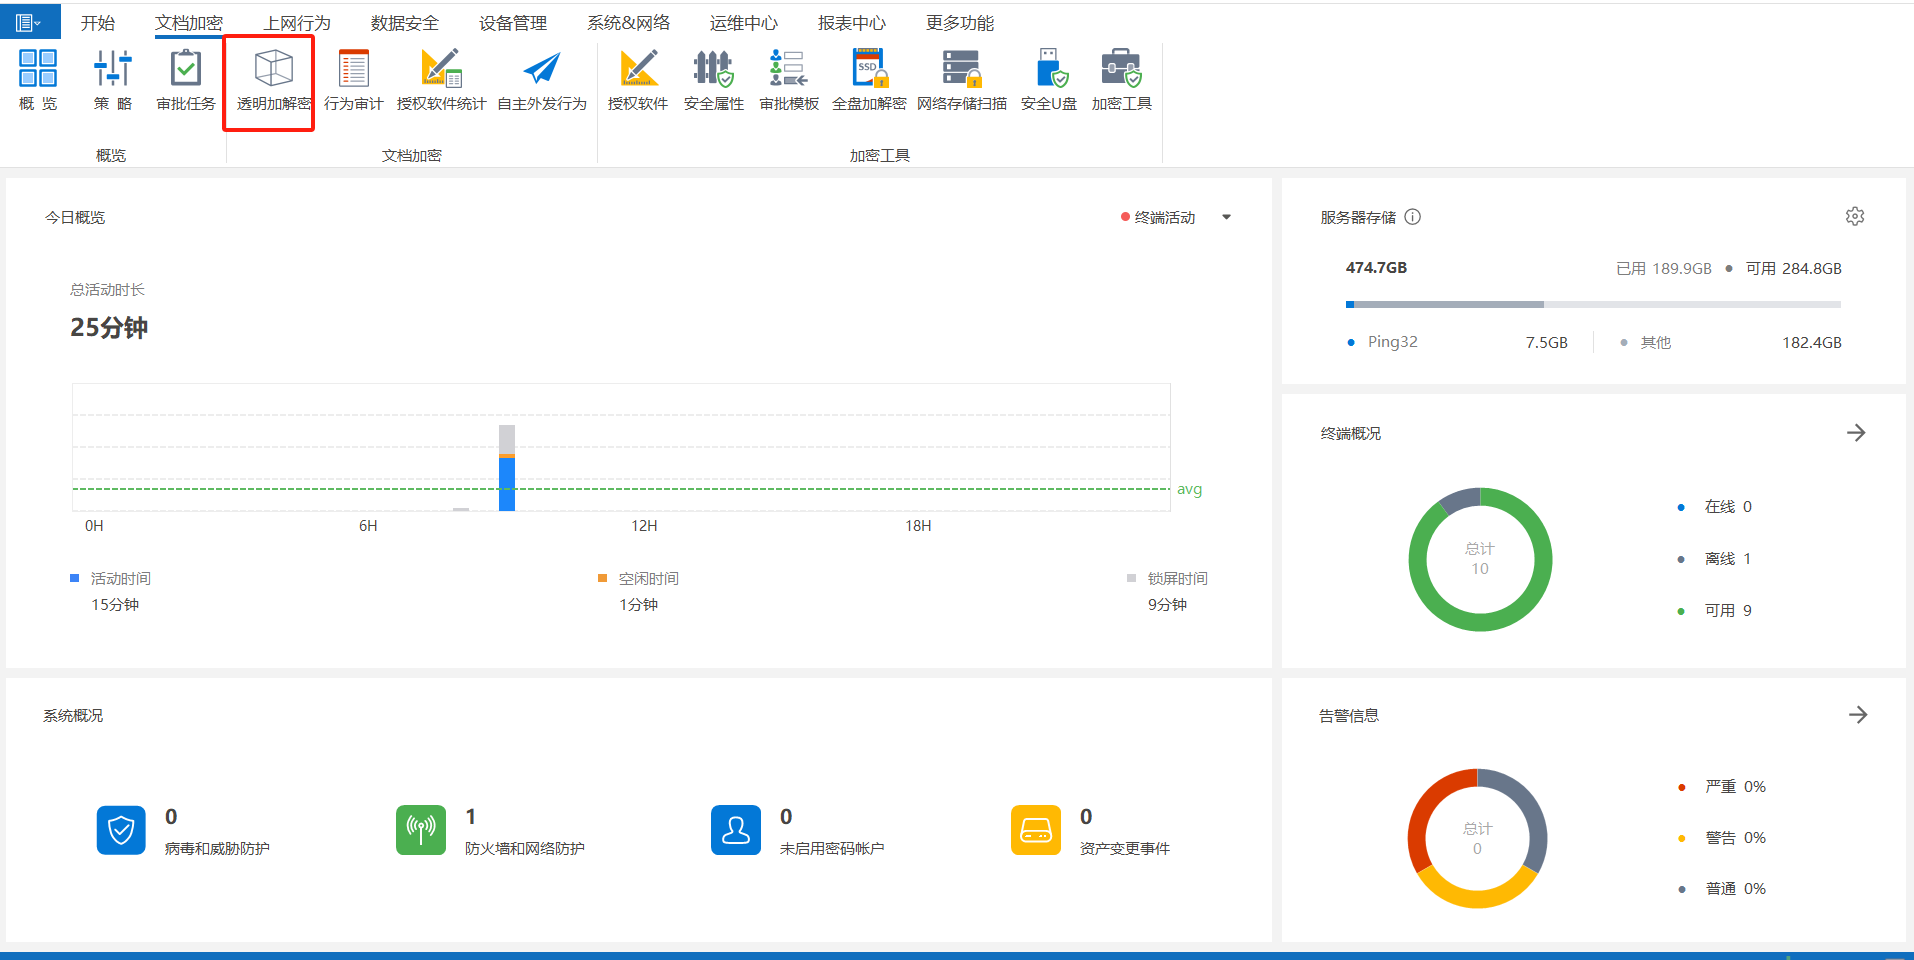Switch to the 数据安全 tab
Viewport: 1914px width, 960px height.
(x=404, y=23)
